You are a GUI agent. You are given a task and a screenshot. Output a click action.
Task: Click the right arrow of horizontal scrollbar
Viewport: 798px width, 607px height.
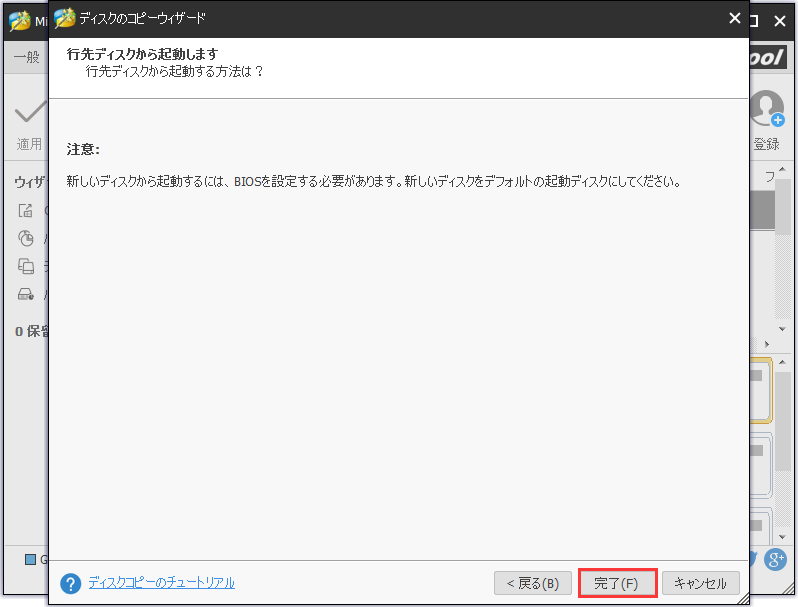[766, 344]
